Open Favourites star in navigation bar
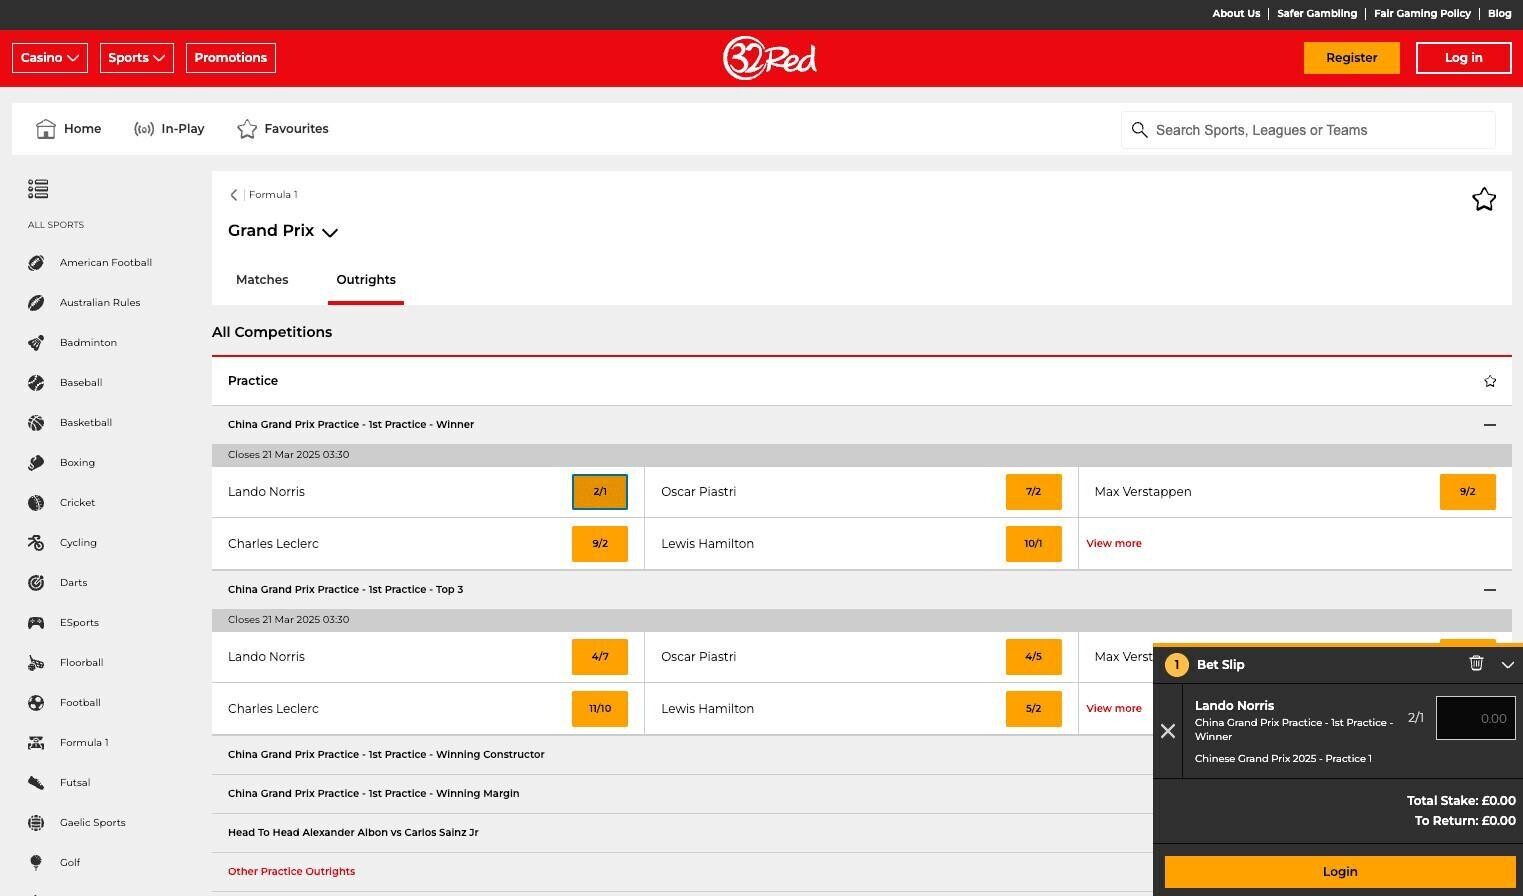This screenshot has height=896, width=1523. click(x=247, y=129)
